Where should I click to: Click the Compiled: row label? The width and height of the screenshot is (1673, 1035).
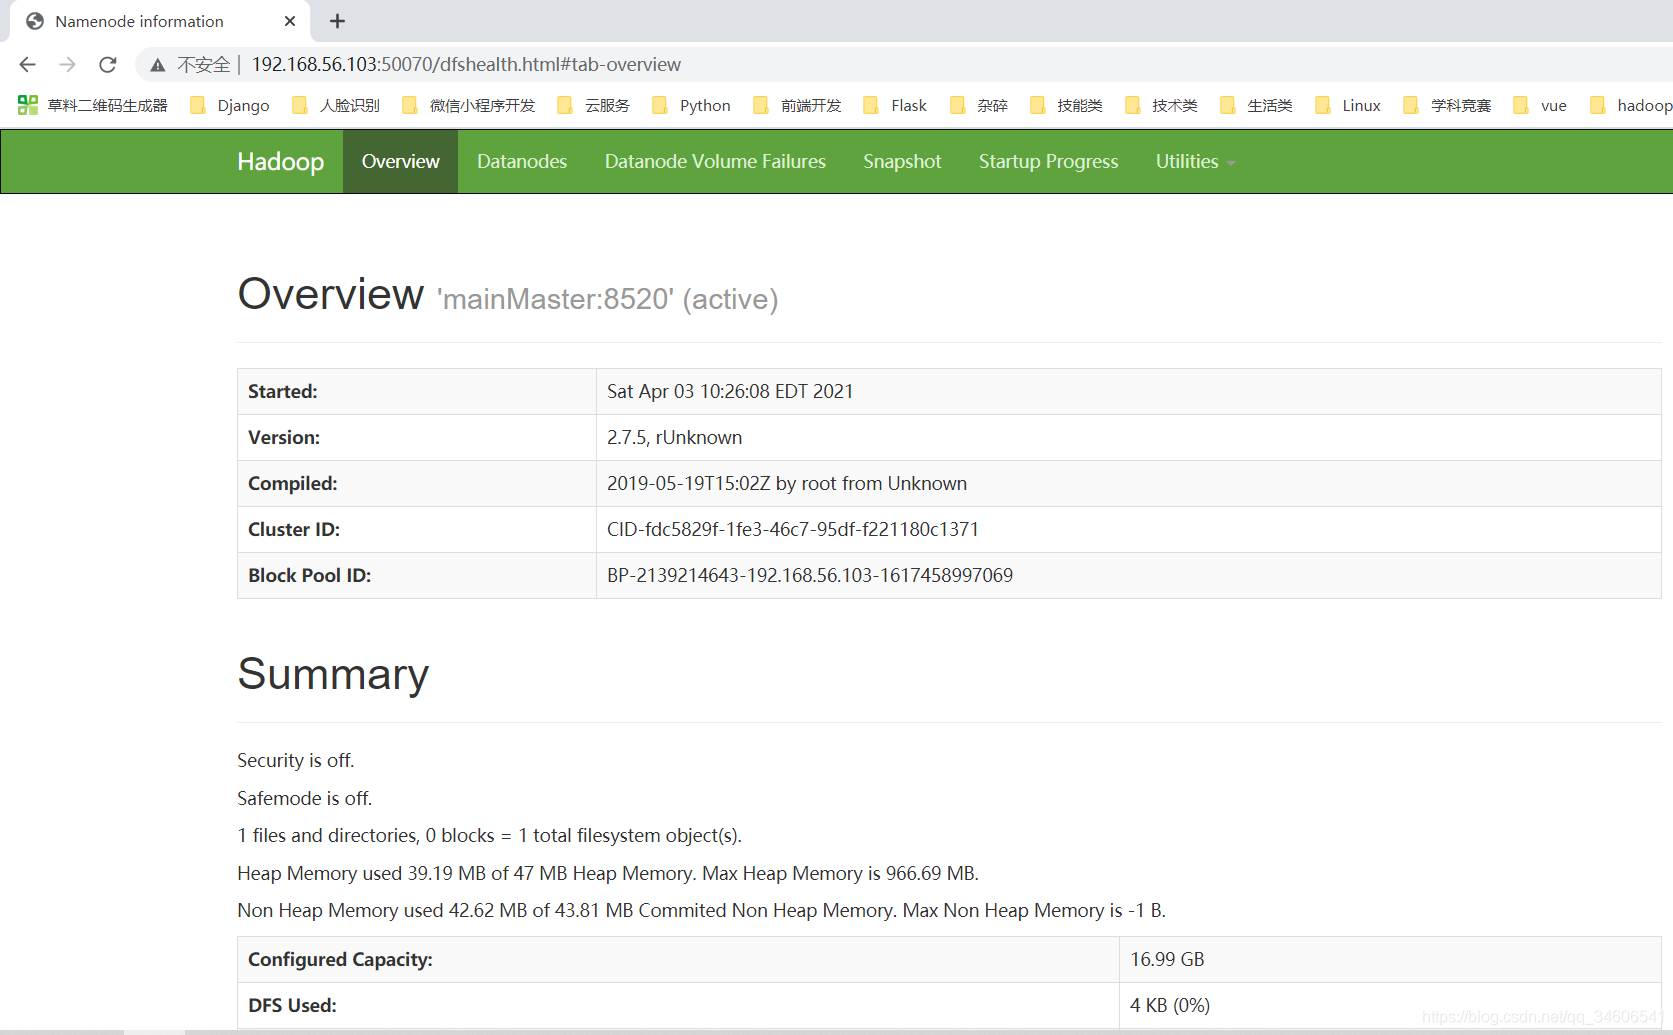click(x=292, y=483)
